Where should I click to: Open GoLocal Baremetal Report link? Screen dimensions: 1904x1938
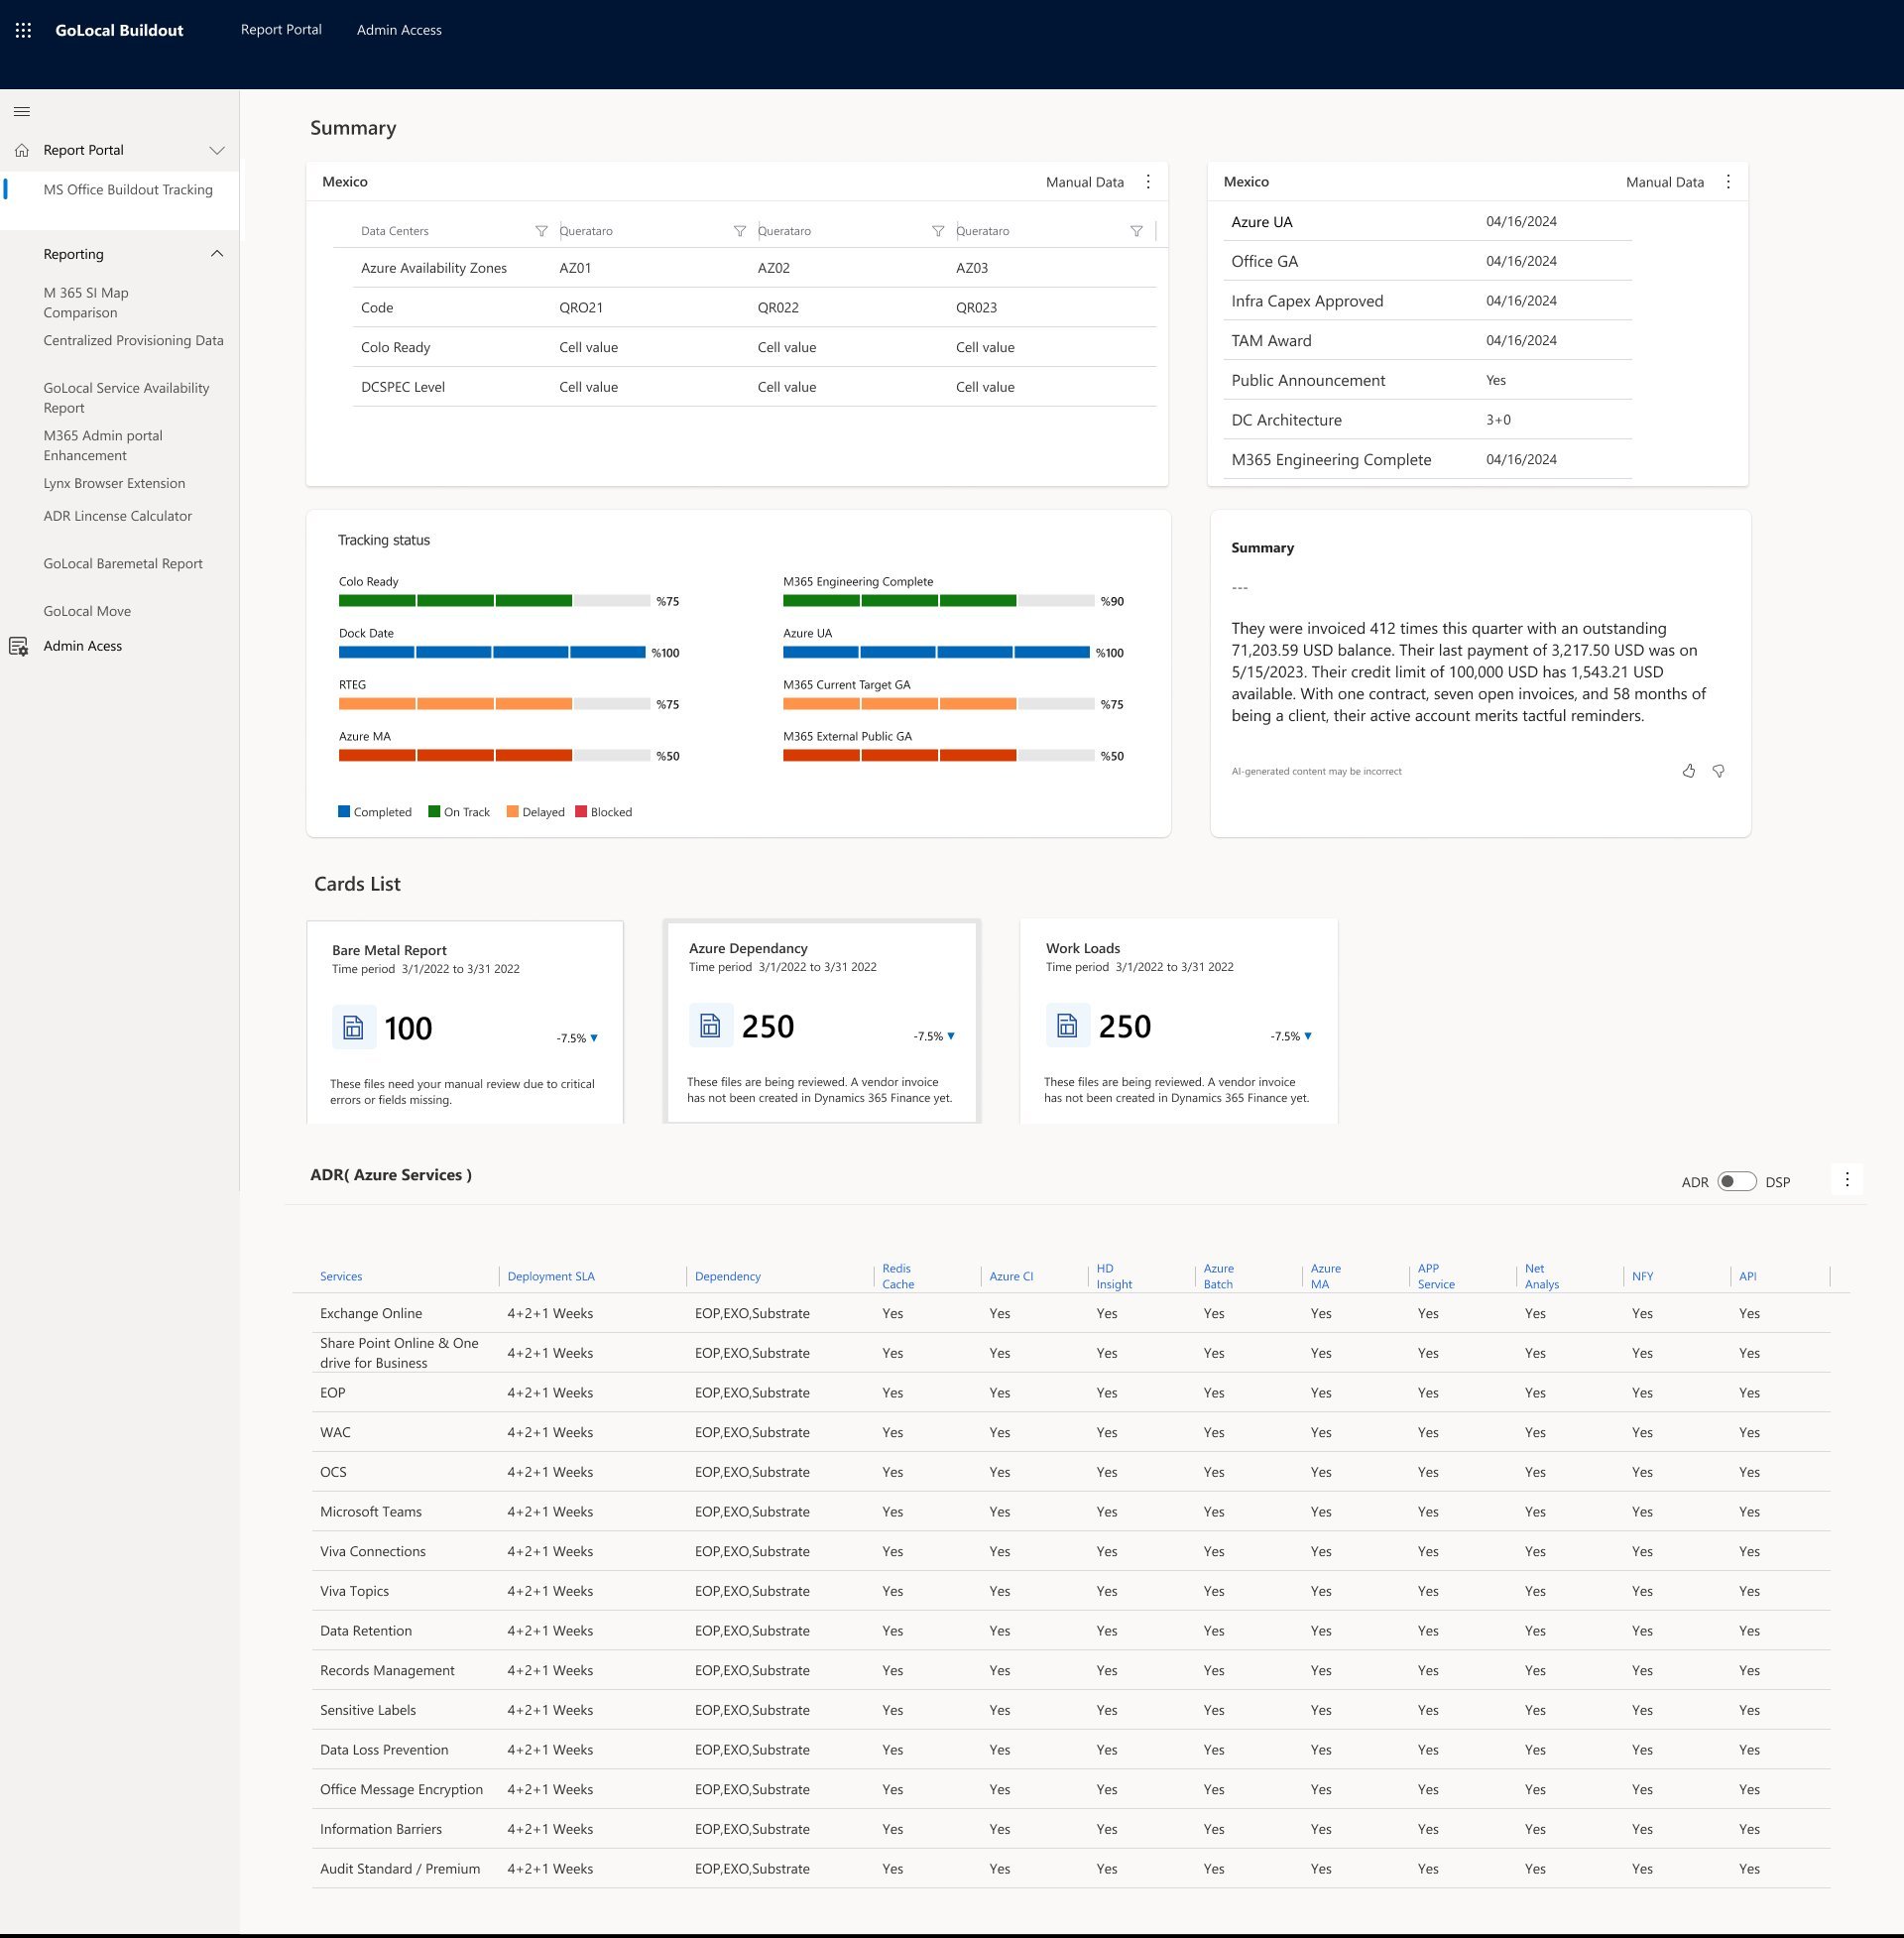123,564
